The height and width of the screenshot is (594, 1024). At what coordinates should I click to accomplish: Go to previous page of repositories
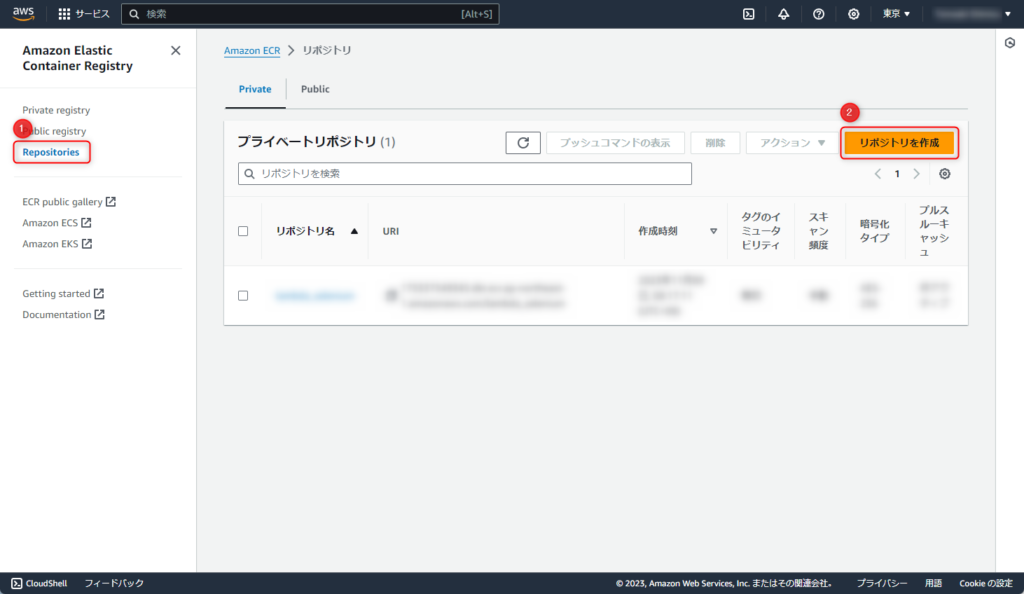[x=878, y=174]
